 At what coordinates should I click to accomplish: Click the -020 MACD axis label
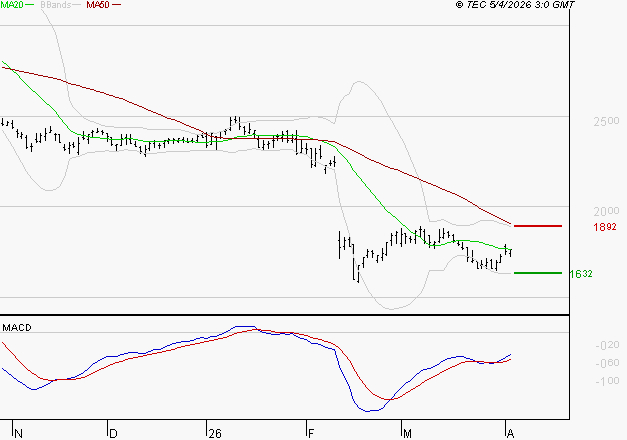(x=607, y=345)
